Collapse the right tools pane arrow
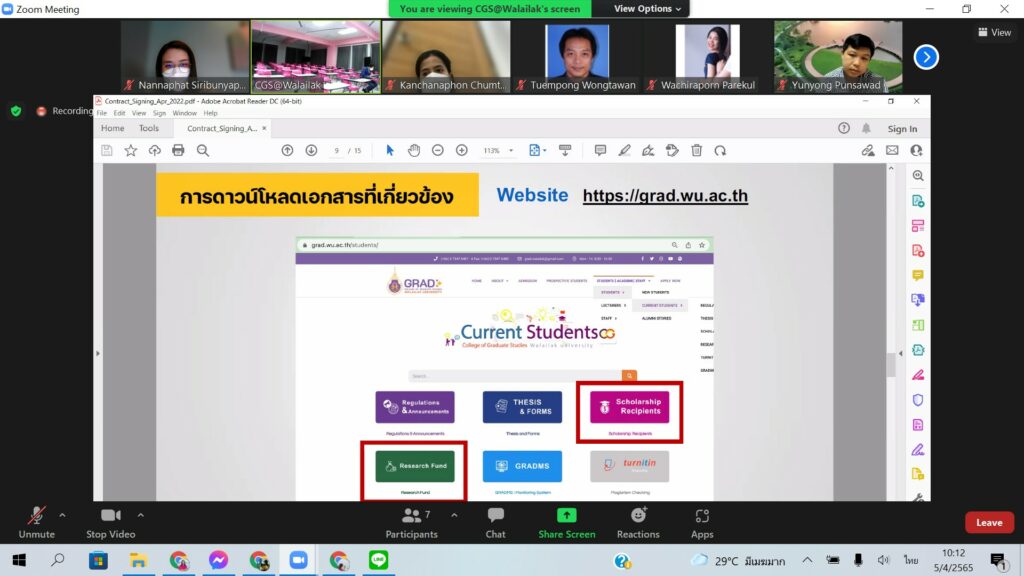This screenshot has height=576, width=1024. point(901,353)
